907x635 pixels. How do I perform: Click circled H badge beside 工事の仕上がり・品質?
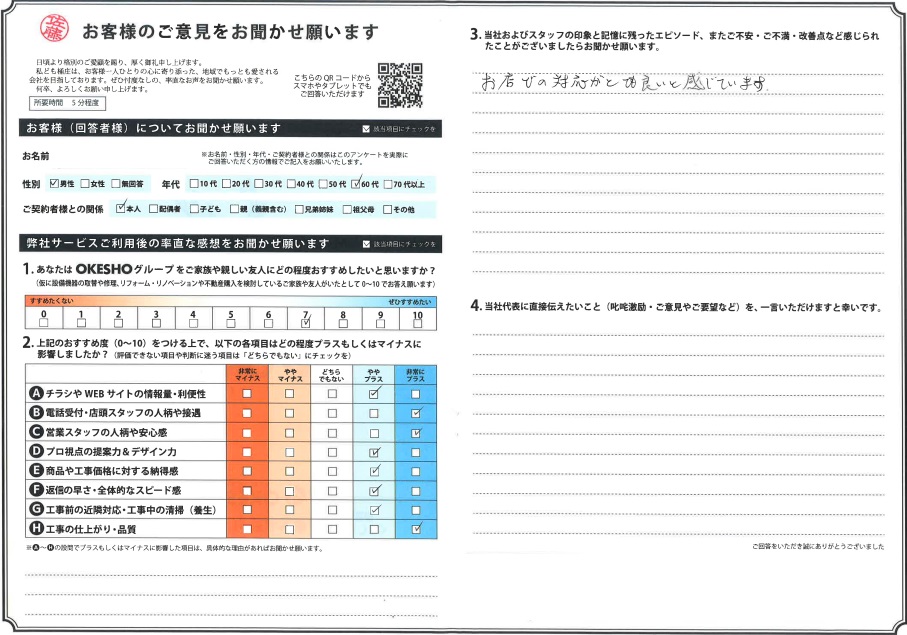36,528
